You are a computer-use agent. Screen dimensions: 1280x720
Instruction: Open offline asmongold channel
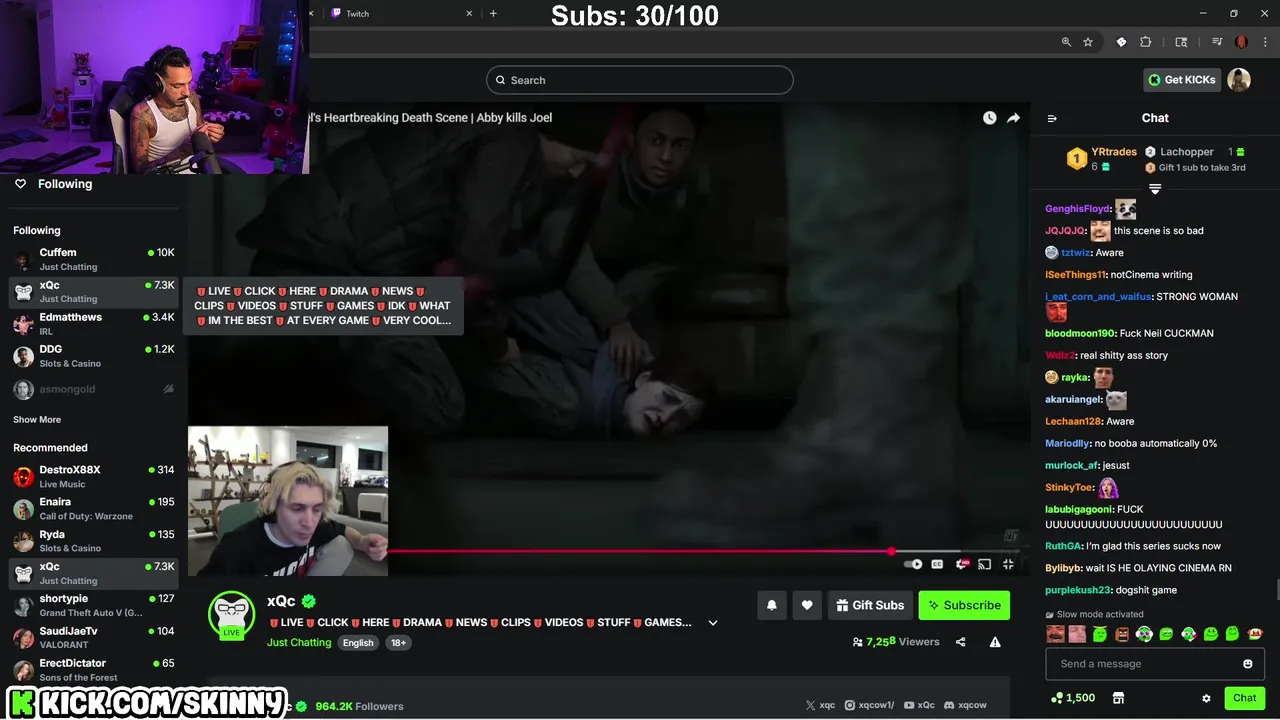pyautogui.click(x=94, y=389)
